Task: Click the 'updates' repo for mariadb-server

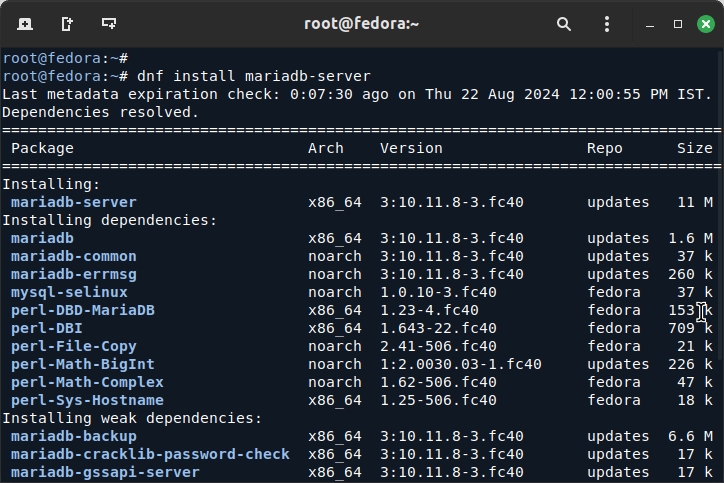Action: [x=618, y=202]
